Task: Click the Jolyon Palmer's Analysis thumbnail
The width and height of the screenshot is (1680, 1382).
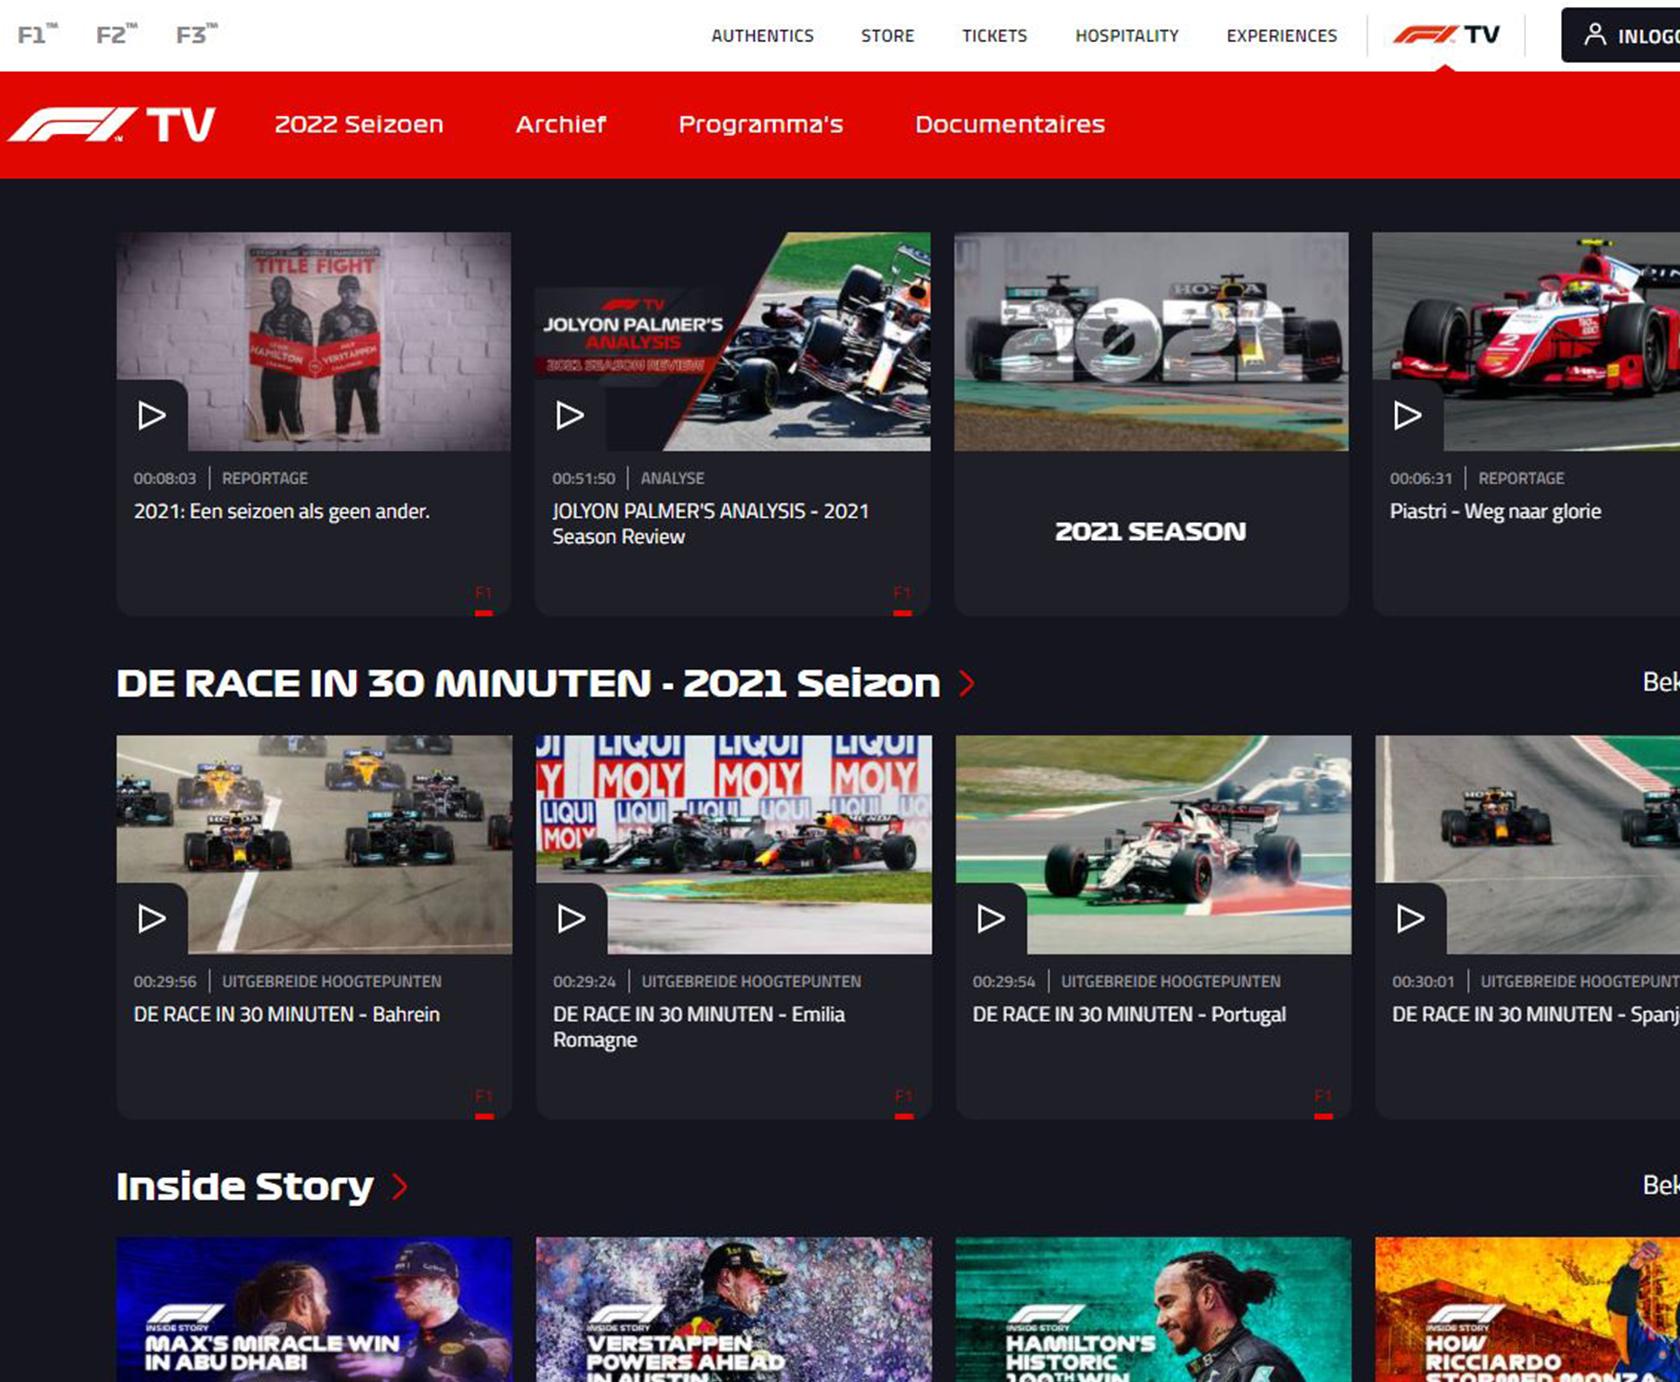Action: pos(733,342)
